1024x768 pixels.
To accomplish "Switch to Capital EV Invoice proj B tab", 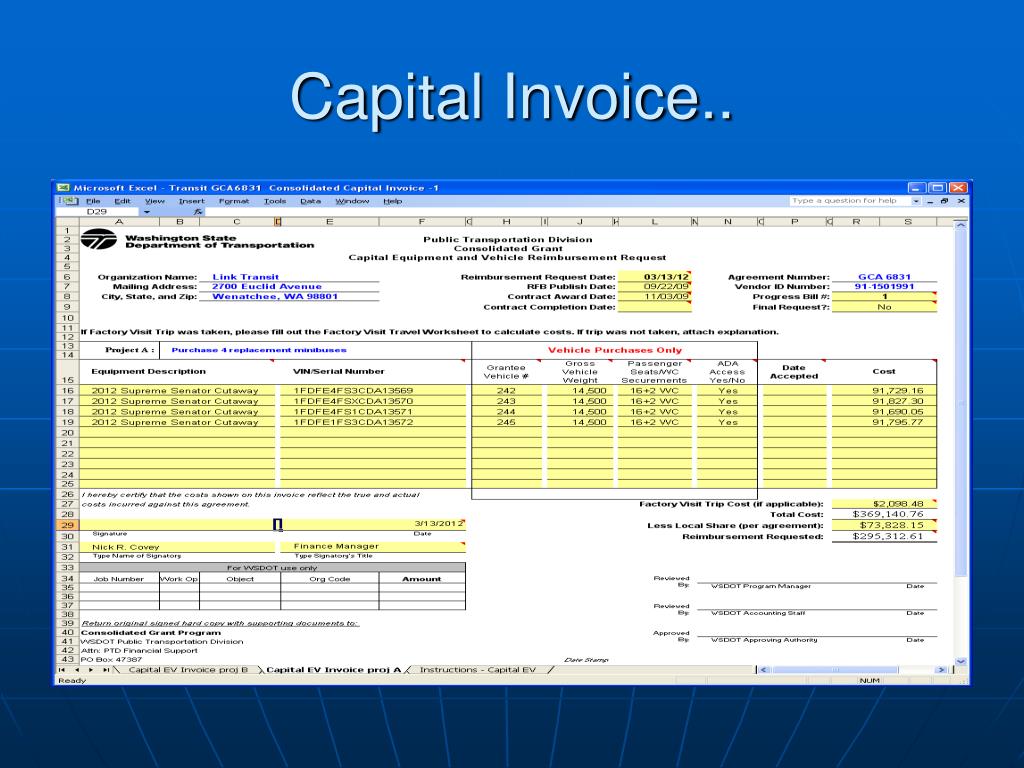I will coord(188,669).
